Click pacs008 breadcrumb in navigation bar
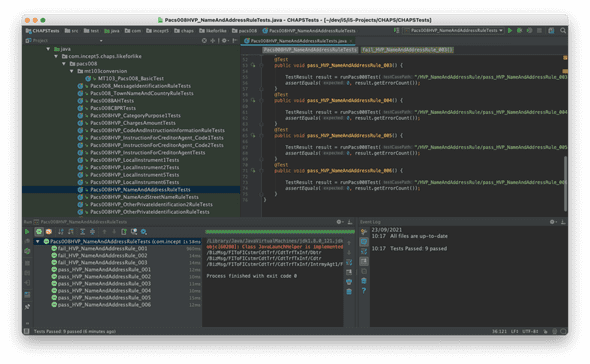 point(245,31)
